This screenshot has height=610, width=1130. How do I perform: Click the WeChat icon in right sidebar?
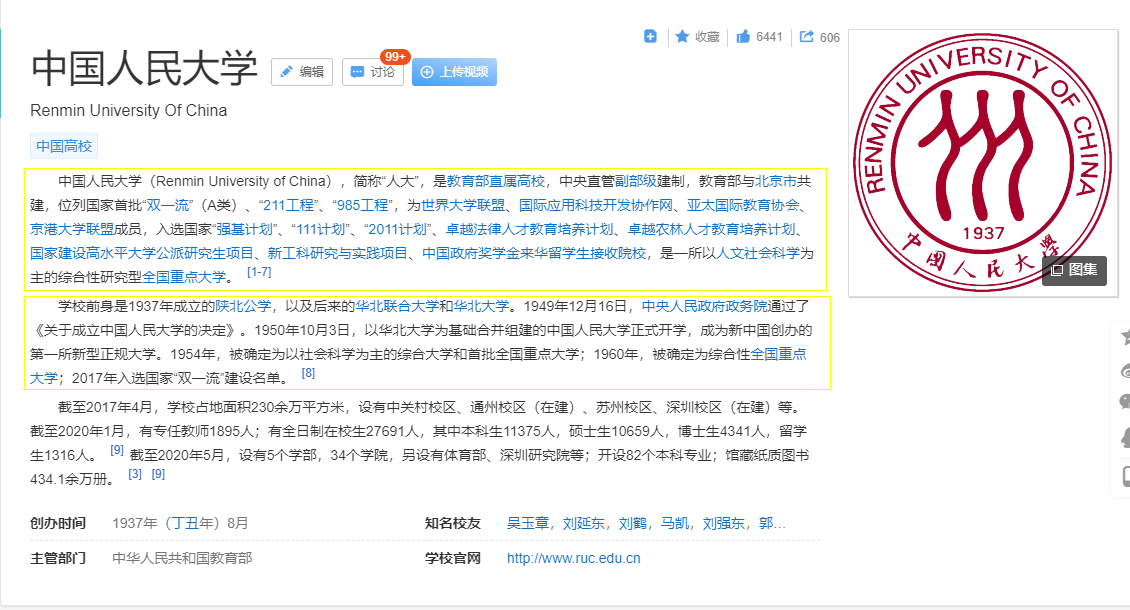pos(1125,403)
